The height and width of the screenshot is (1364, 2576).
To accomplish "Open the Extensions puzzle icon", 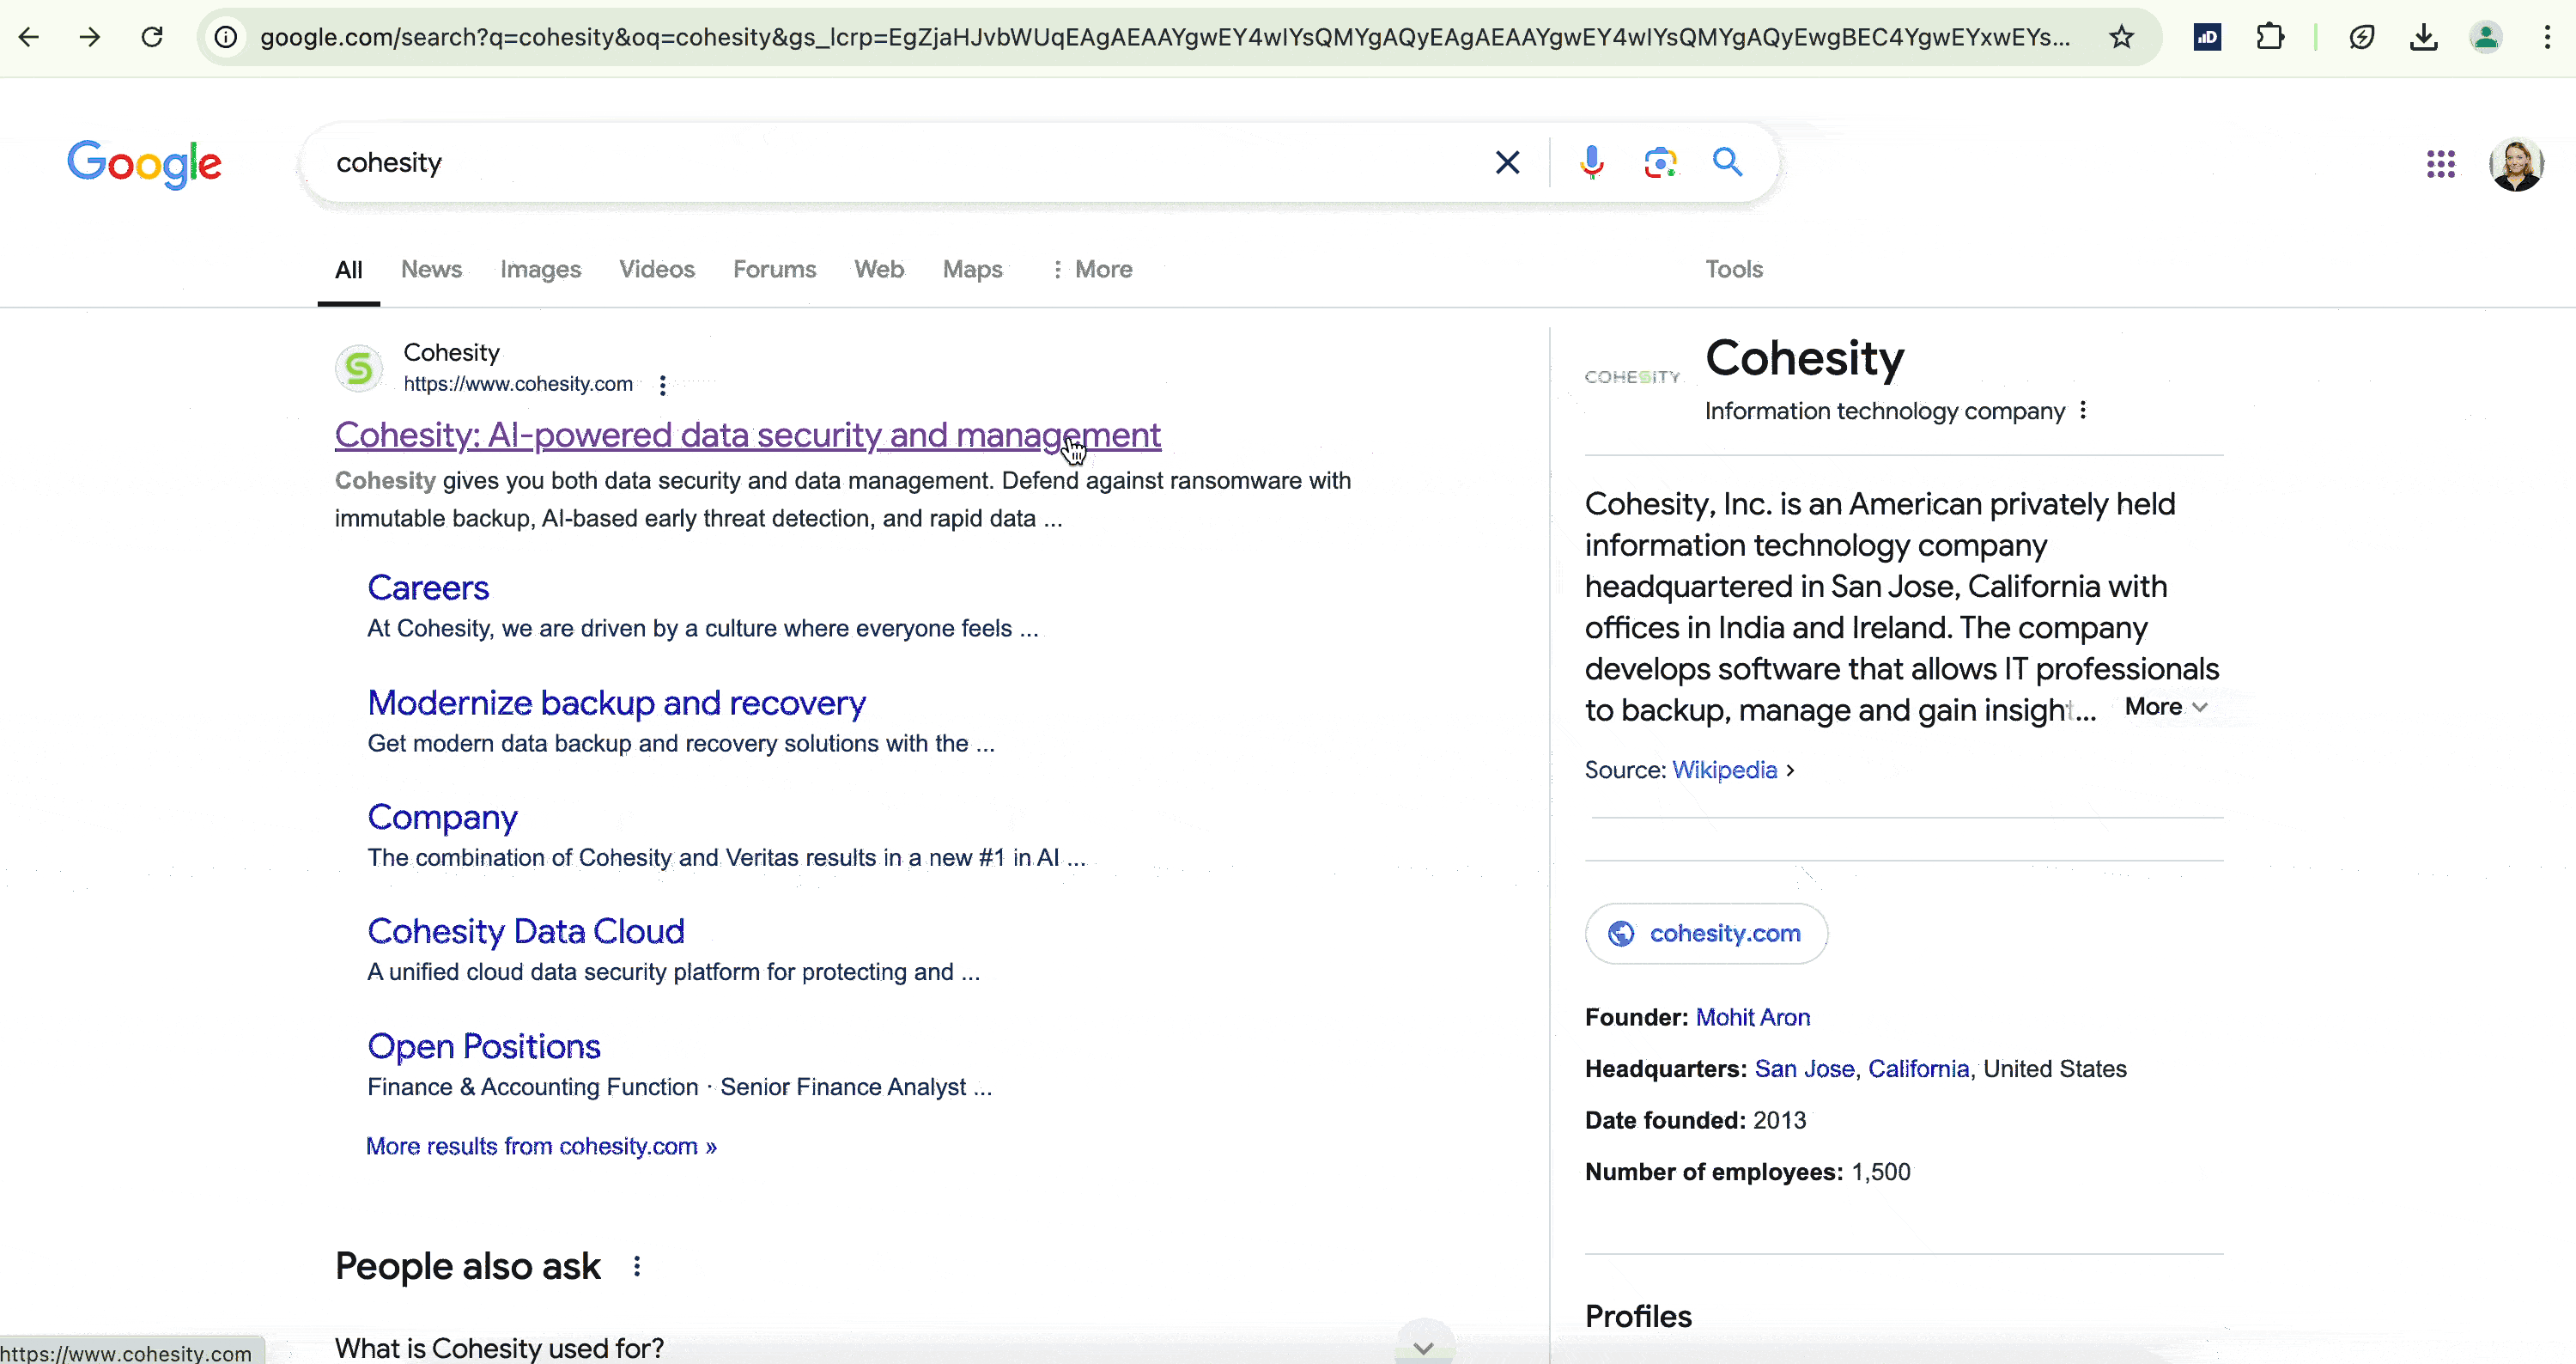I will [x=2270, y=37].
